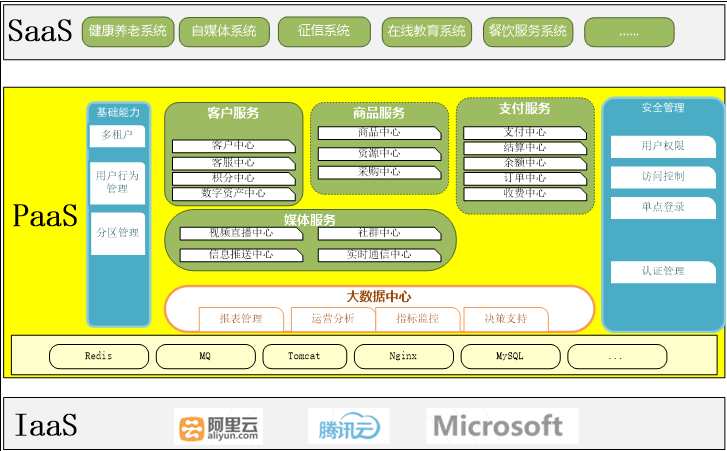Open the 决策支持 segment

tap(505, 319)
